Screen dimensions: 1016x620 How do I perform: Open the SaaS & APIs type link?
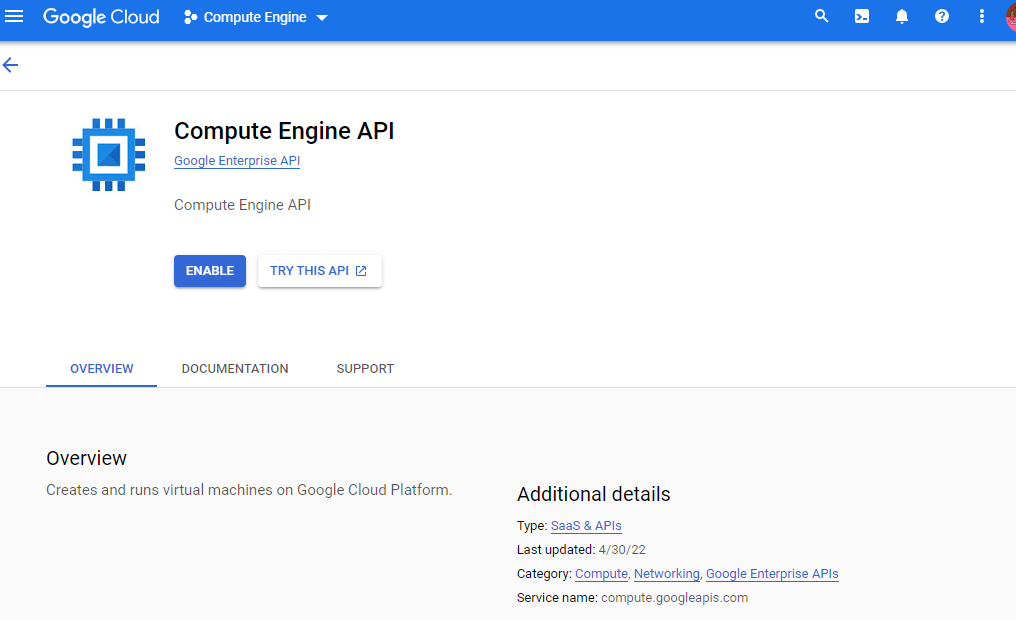point(586,525)
